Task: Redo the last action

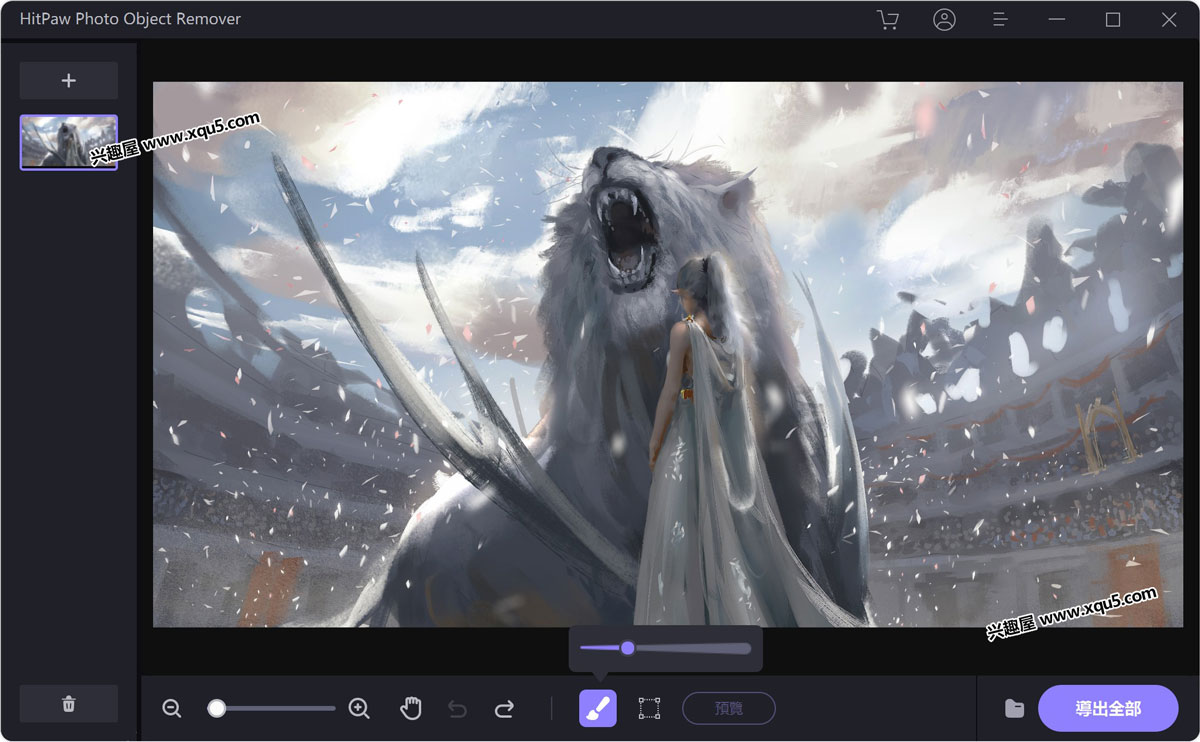Action: pyautogui.click(x=504, y=709)
